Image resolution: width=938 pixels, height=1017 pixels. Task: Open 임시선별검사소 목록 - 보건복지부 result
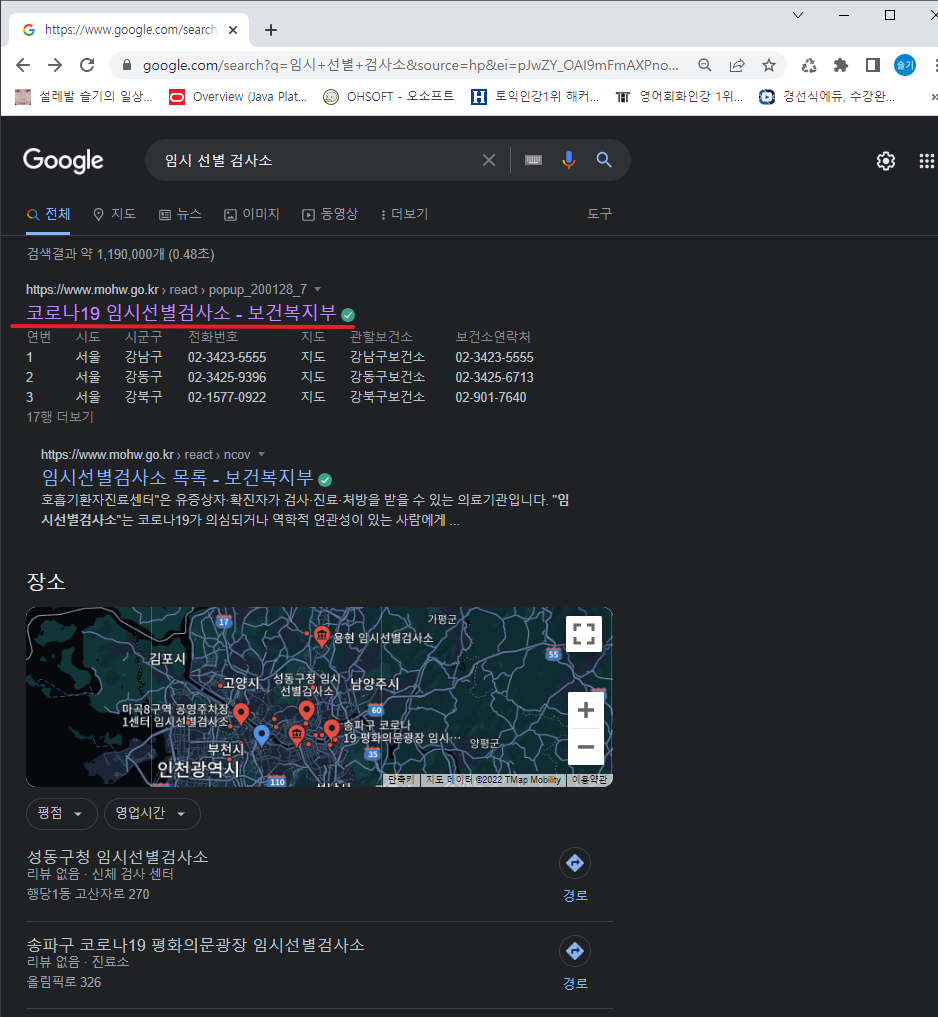(x=177, y=478)
